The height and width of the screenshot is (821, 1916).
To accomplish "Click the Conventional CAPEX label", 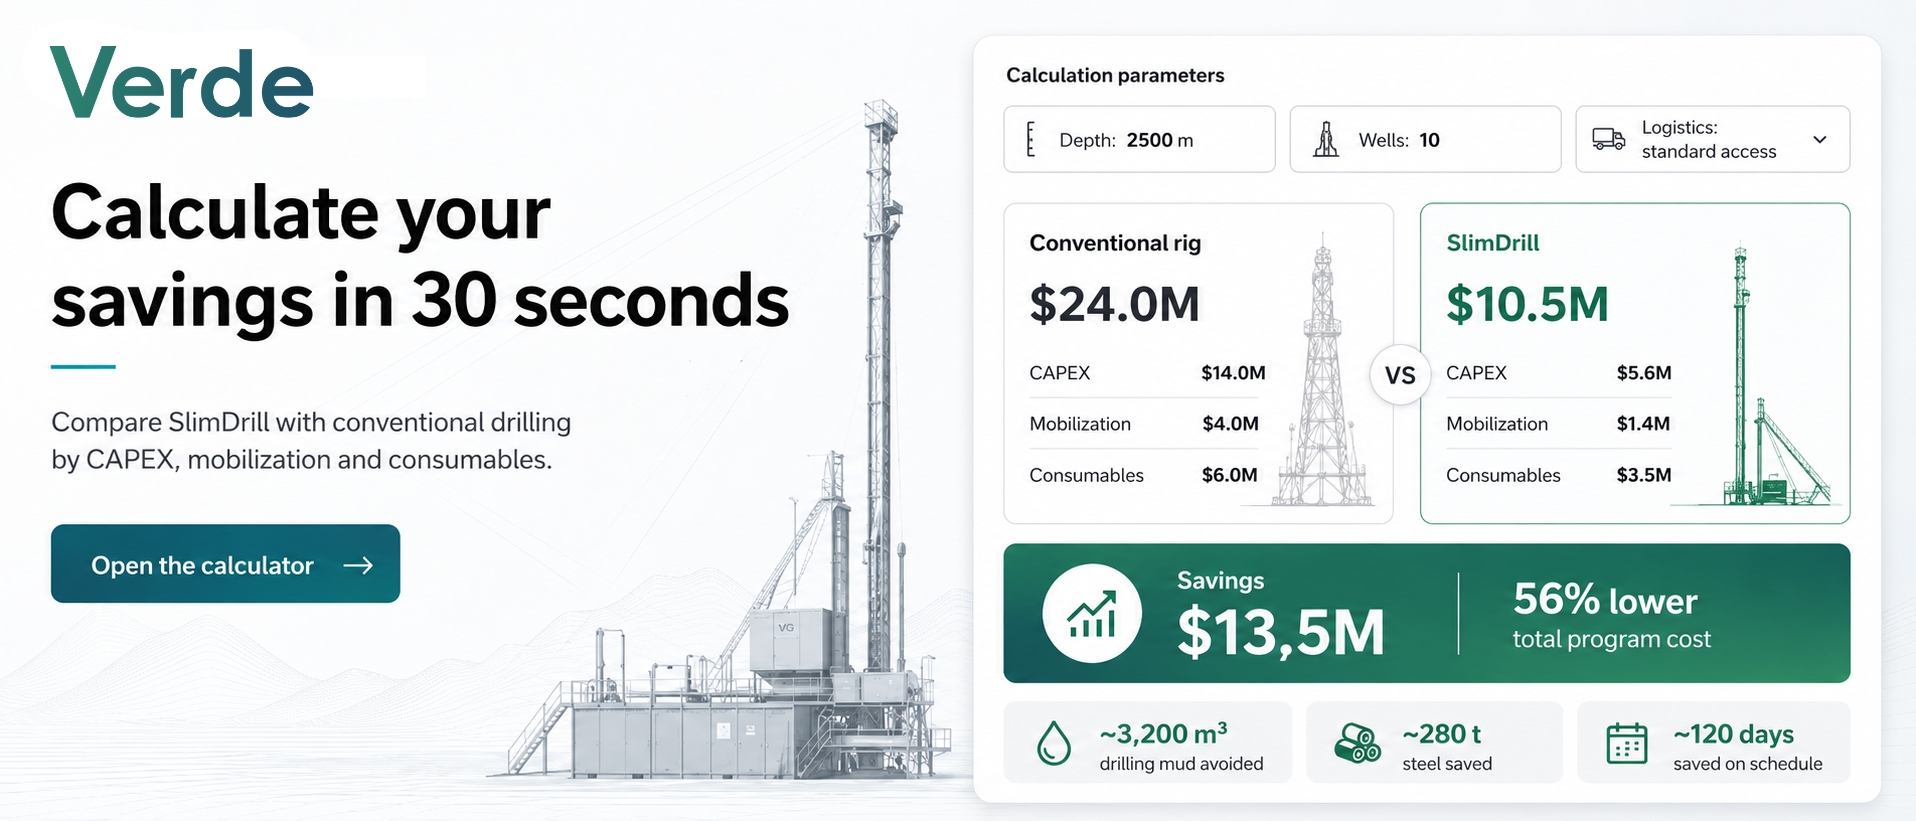I will coord(1060,373).
